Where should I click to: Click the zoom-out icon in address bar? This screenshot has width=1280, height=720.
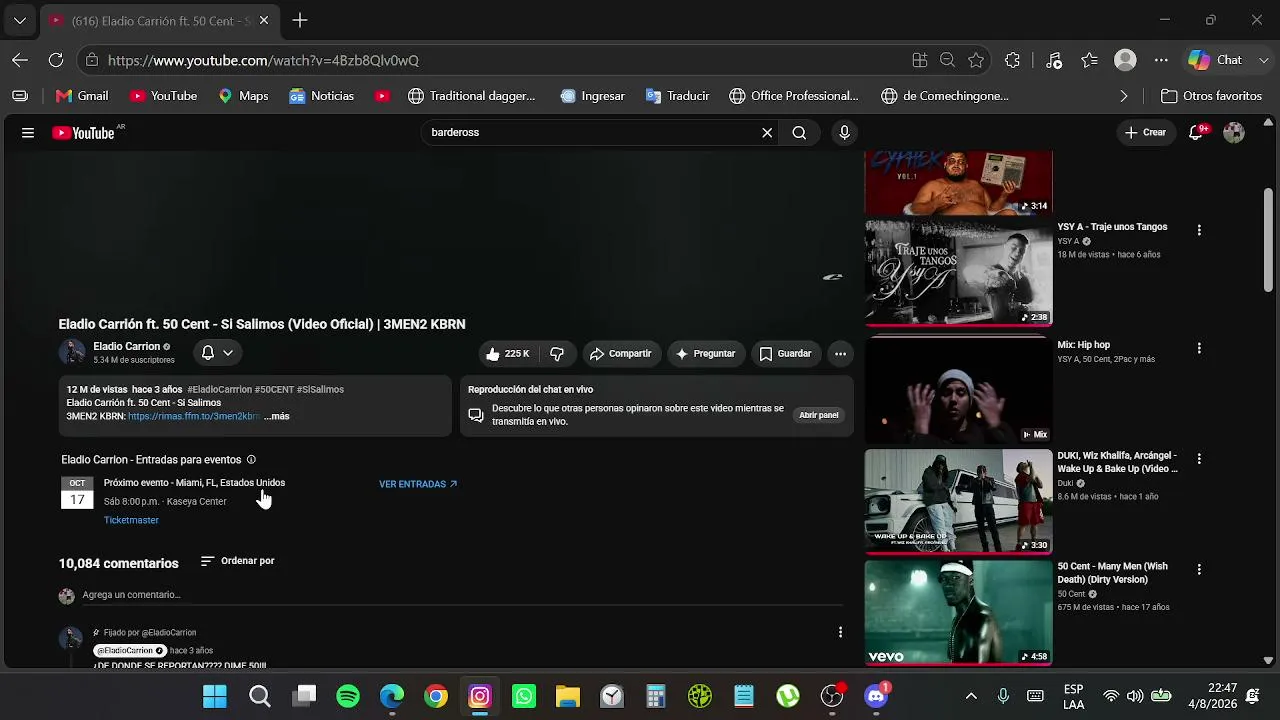[x=948, y=60]
